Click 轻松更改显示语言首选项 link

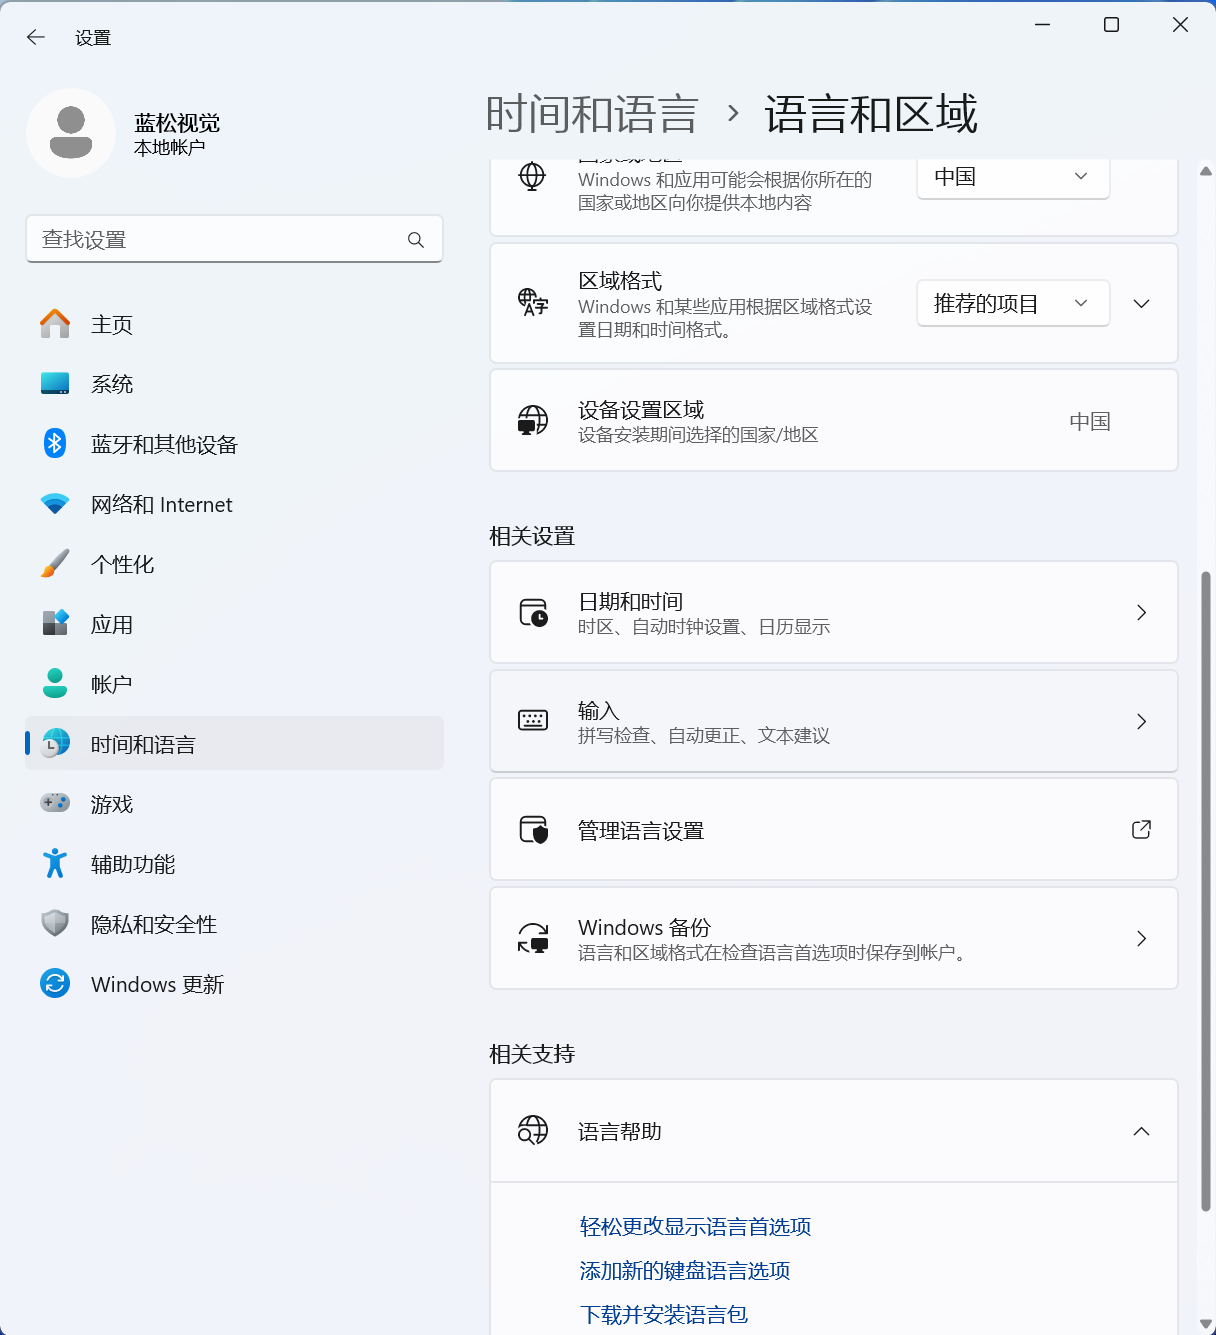(694, 1226)
